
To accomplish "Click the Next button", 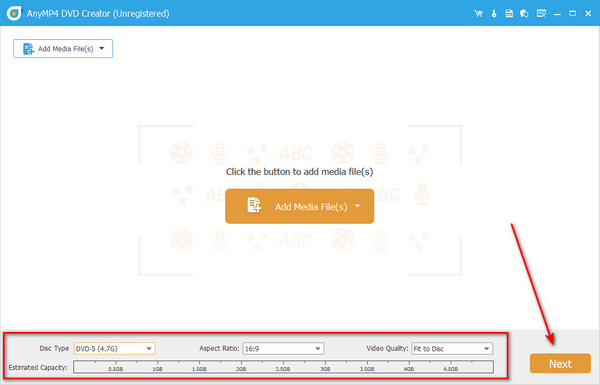I will (x=560, y=363).
